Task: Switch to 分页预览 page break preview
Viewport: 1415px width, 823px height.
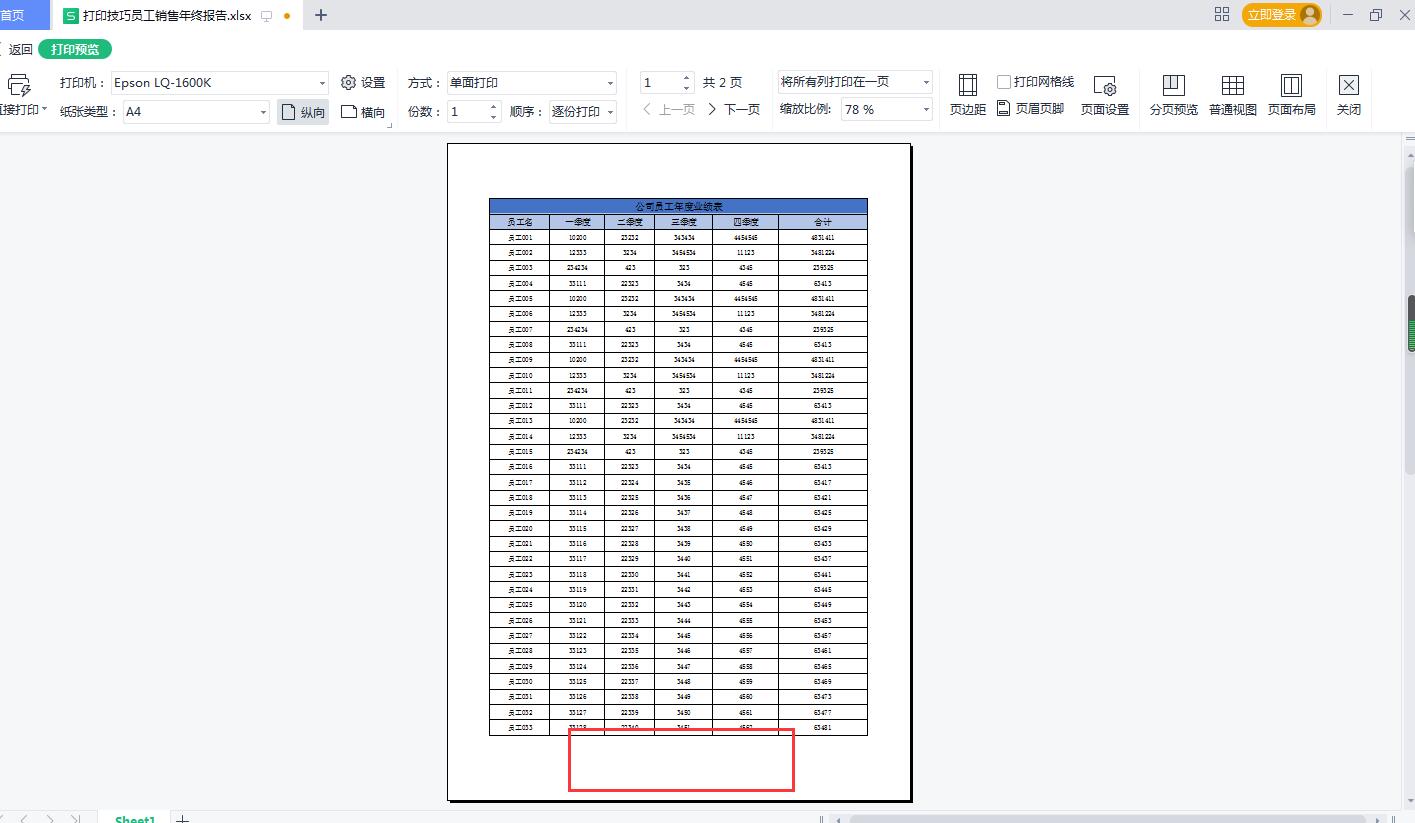Action: pos(1171,96)
